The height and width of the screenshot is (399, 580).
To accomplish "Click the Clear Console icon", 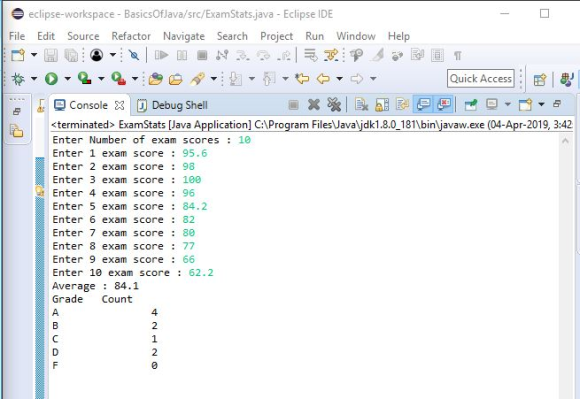I will 361,105.
